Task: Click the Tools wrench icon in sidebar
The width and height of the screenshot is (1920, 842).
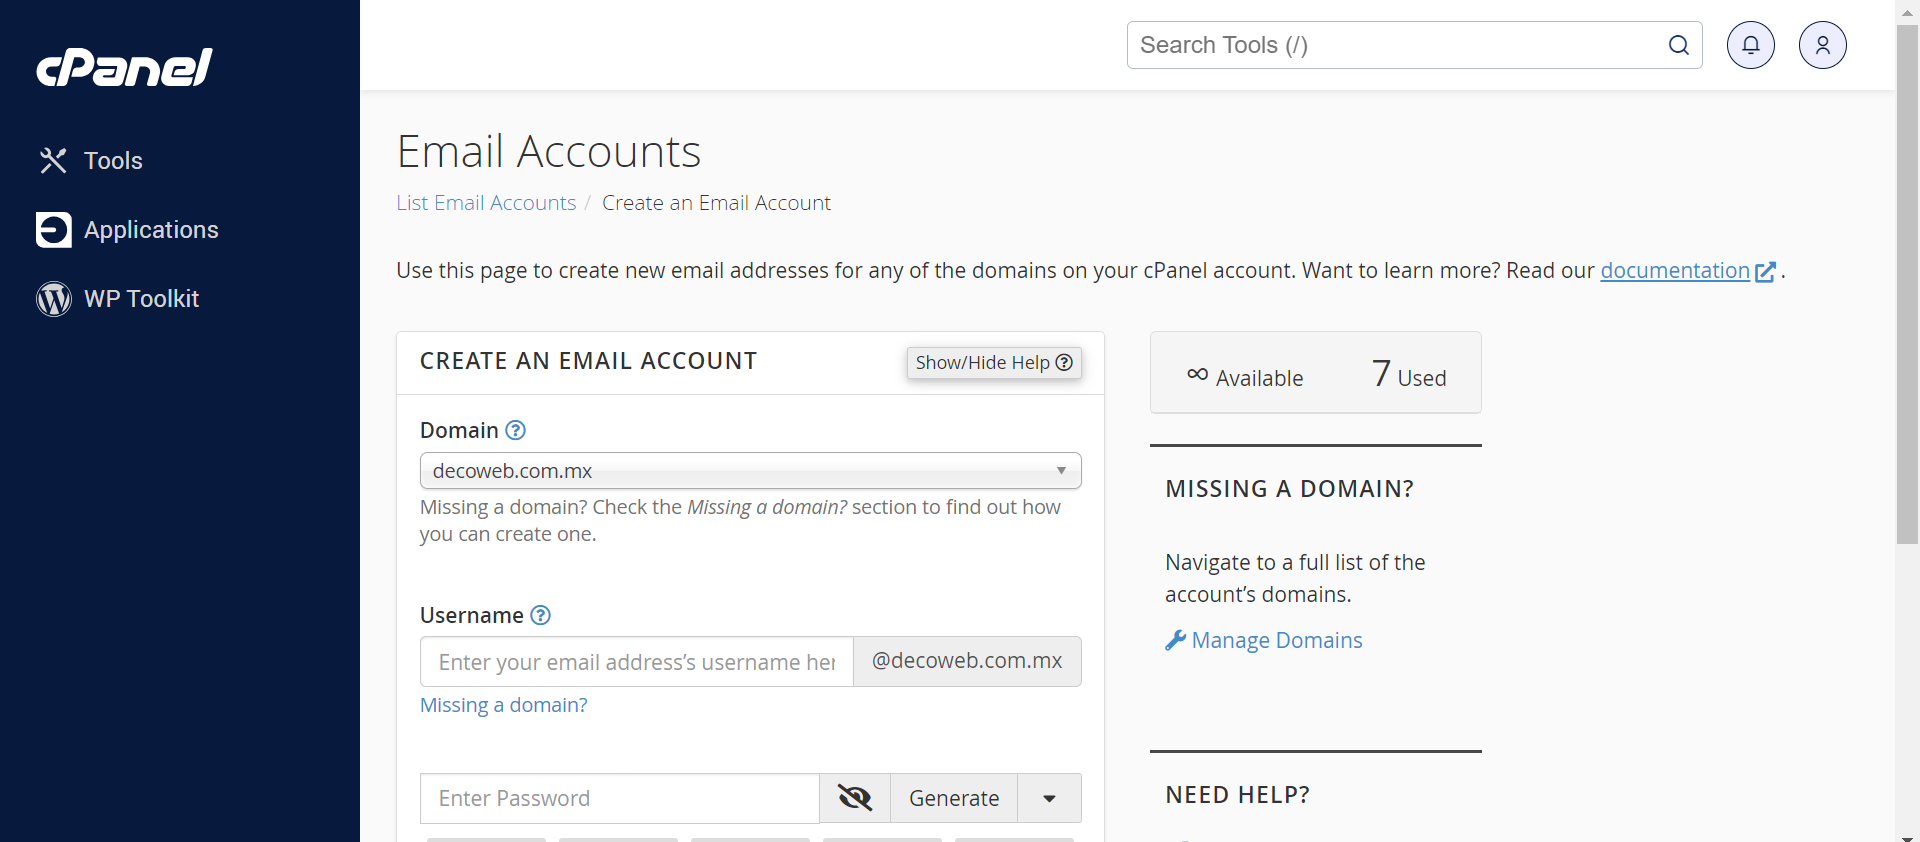Action: [x=53, y=160]
